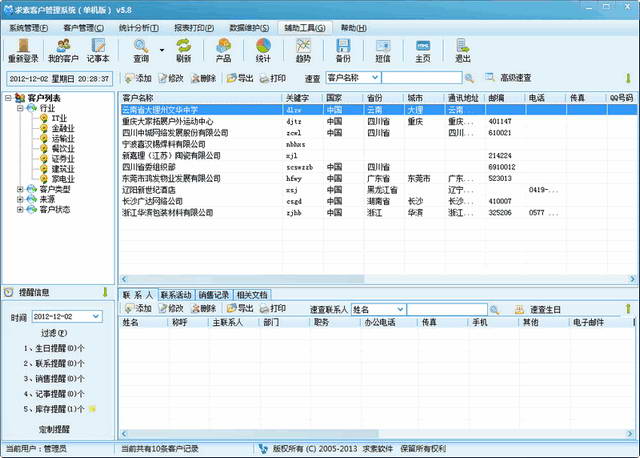The width and height of the screenshot is (640, 458).
Task: Click the 备份 backup icon
Action: point(343,50)
